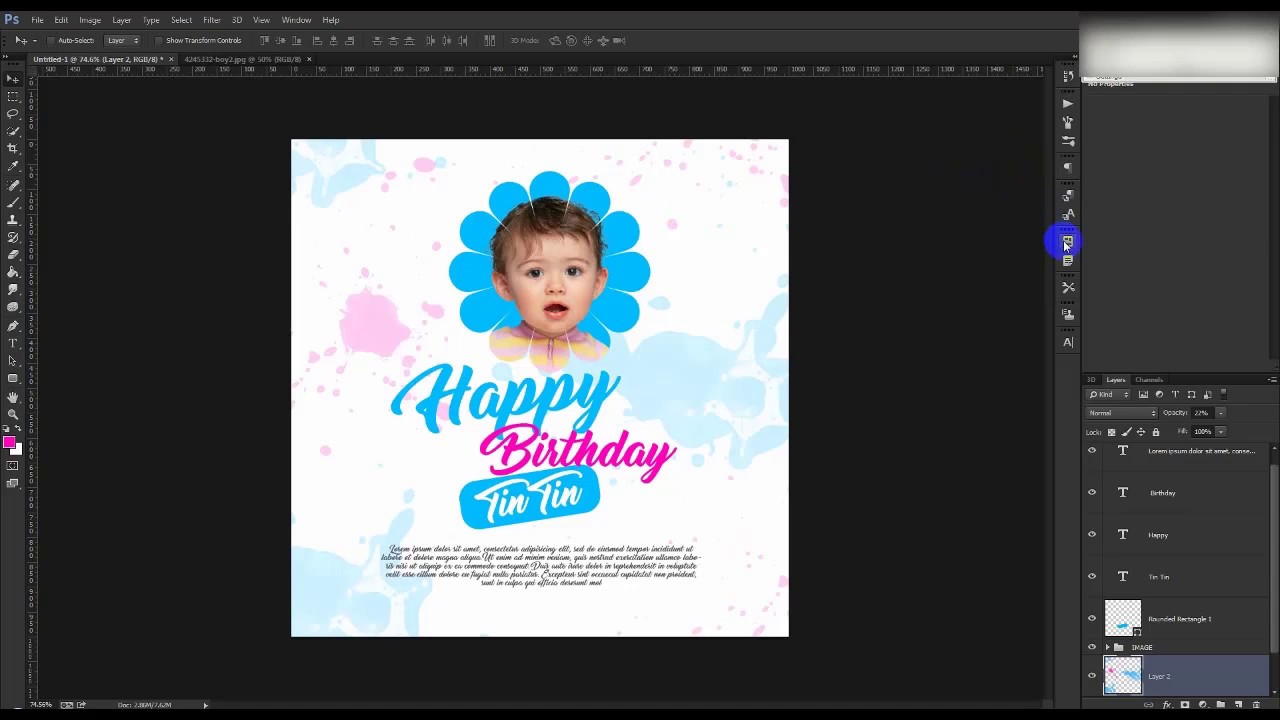Select the Paint Bucket tool
This screenshot has width=1280, height=720.
[13, 272]
